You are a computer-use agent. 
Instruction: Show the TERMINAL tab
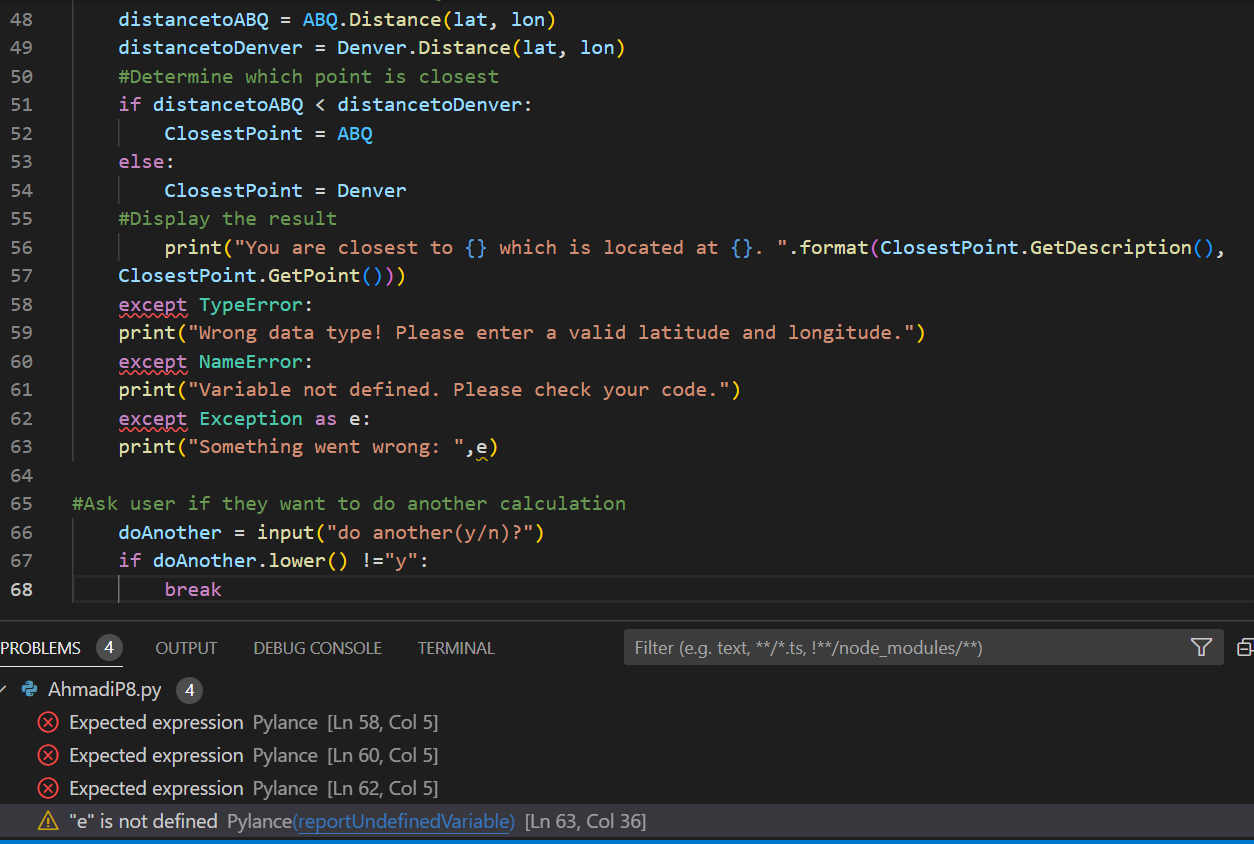(x=456, y=648)
